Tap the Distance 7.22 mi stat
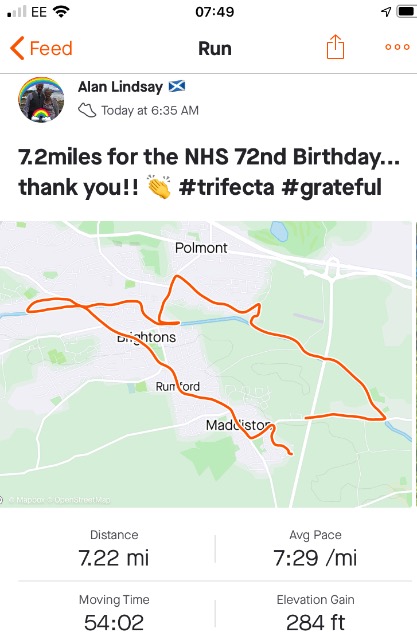417x640 pixels. (x=114, y=549)
